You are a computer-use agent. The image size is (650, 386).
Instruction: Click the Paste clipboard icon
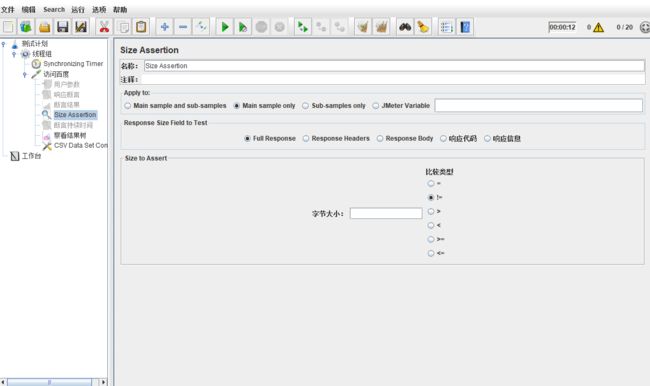tap(141, 27)
